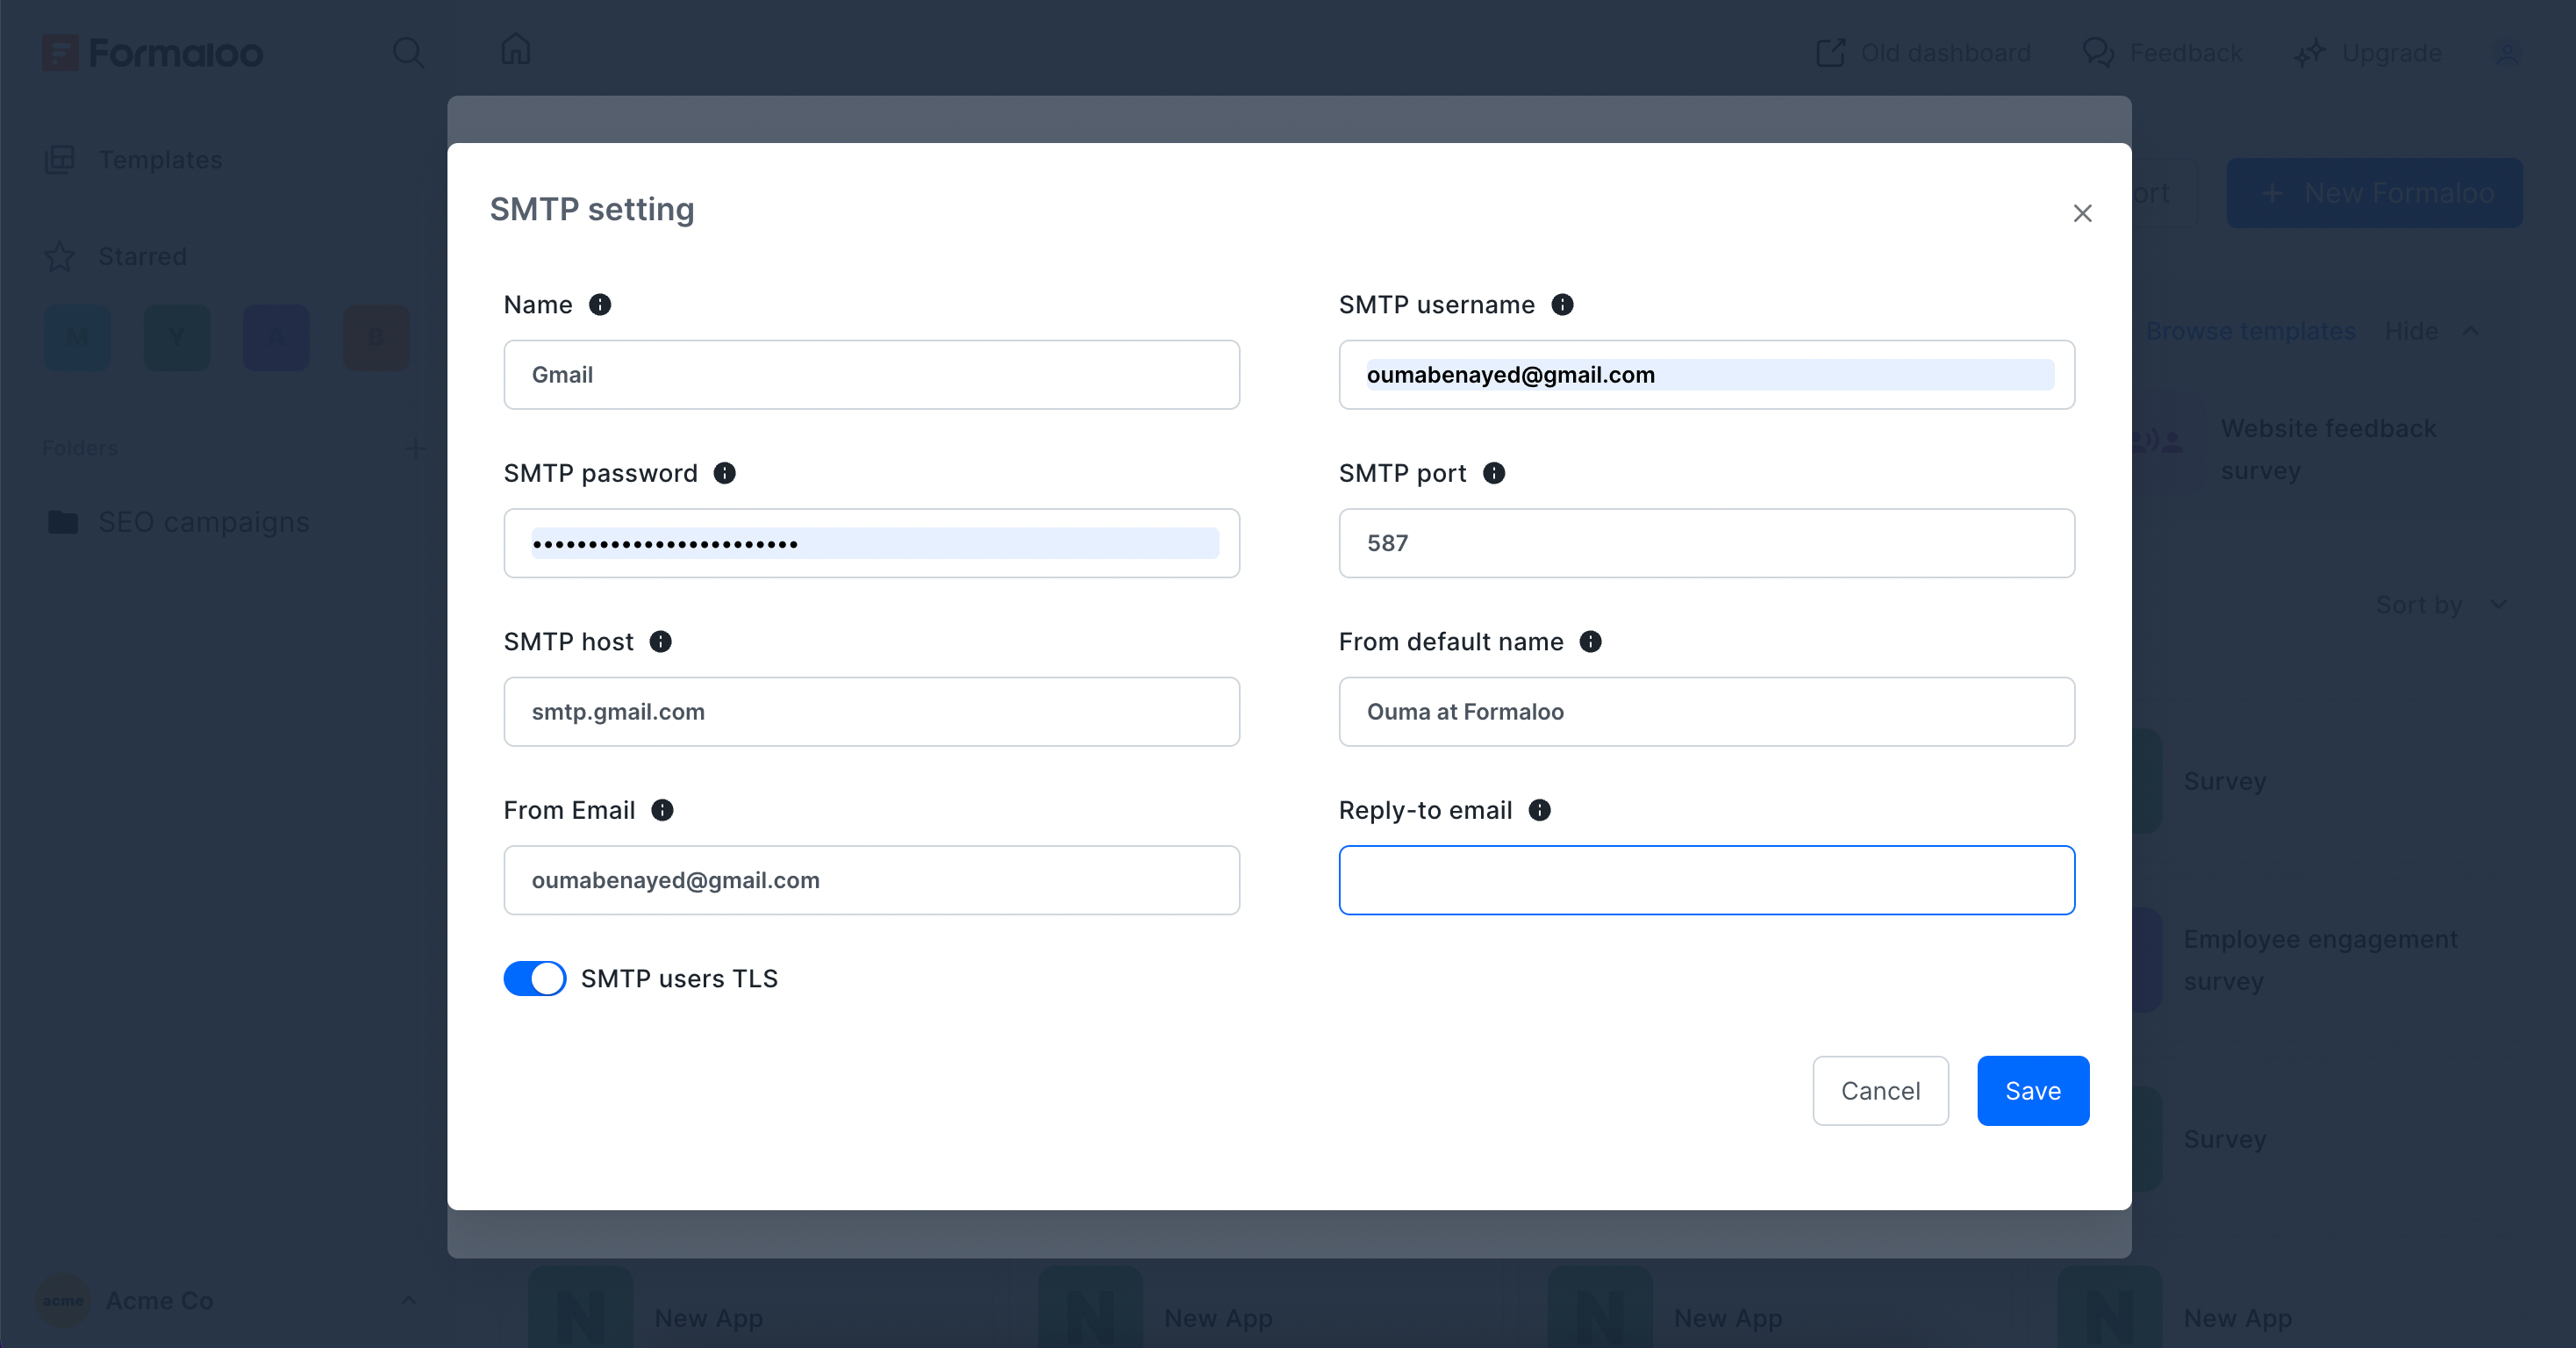Click the Formaloo logo

[153, 52]
